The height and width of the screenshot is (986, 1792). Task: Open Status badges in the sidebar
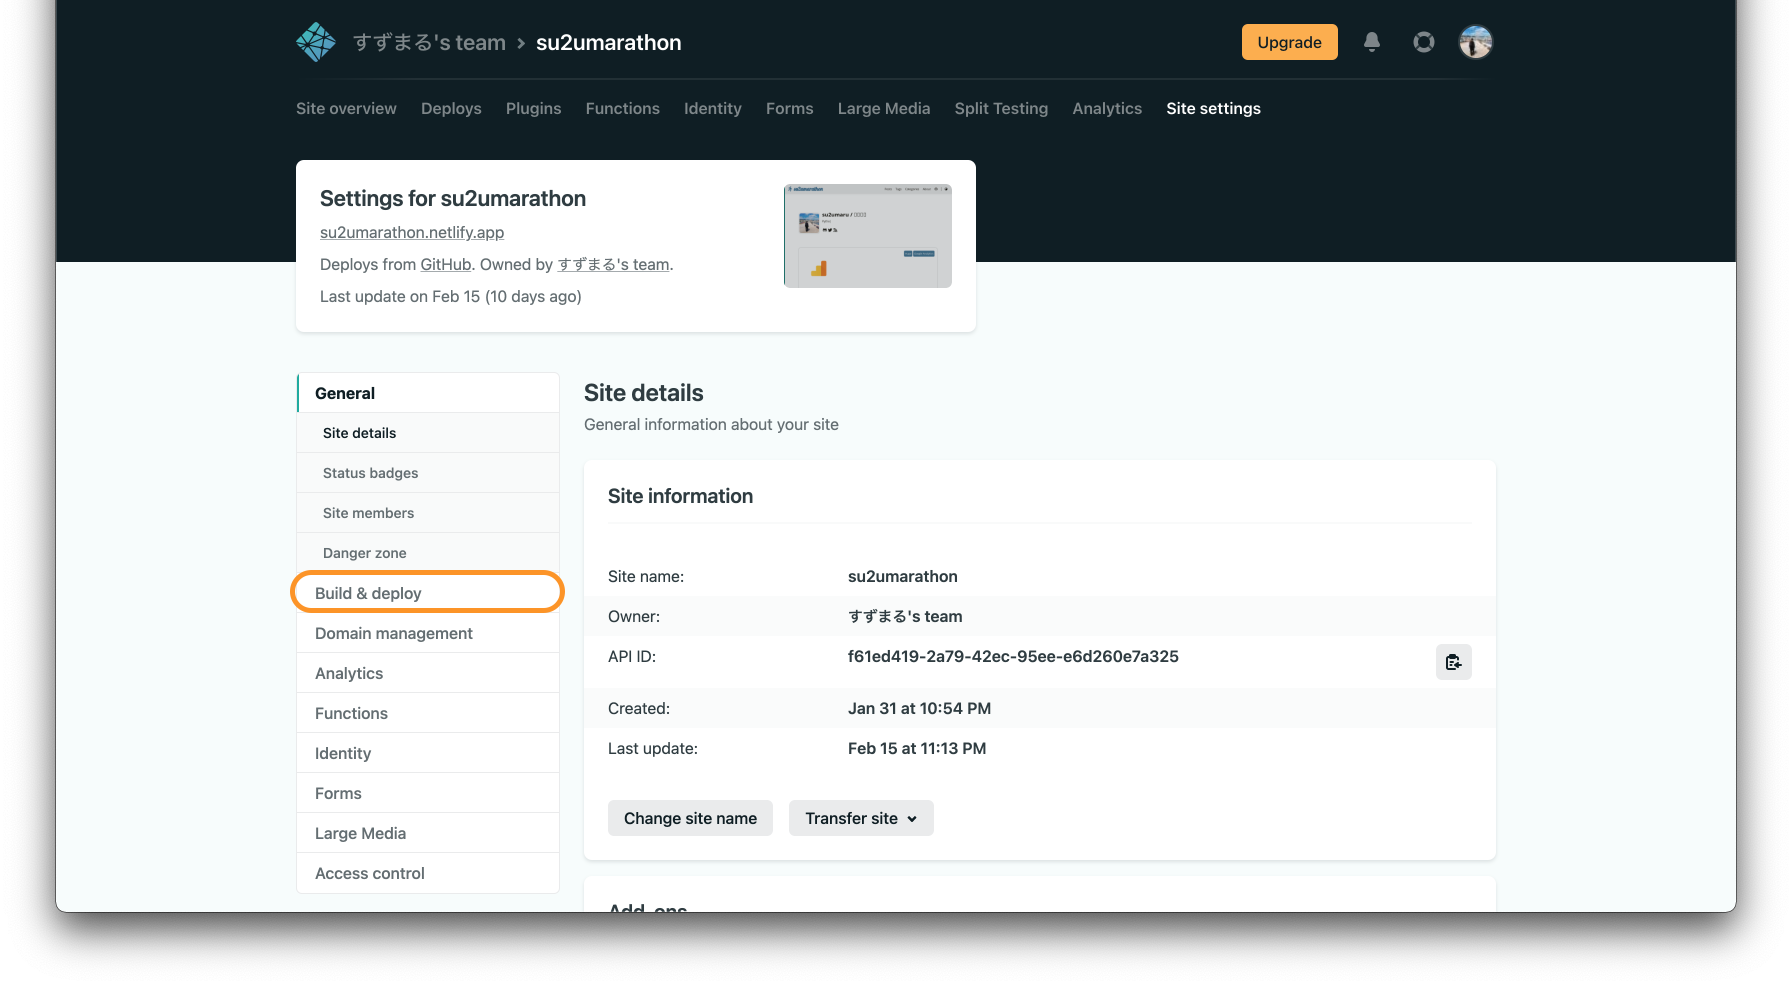[428, 473]
